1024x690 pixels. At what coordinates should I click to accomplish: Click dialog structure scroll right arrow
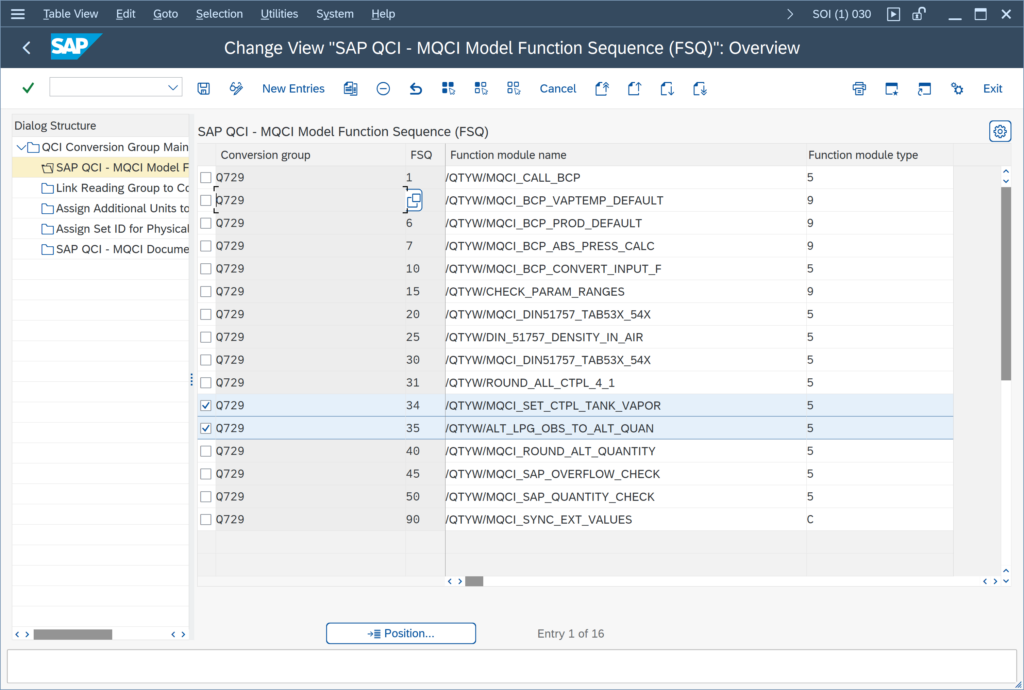(x=184, y=635)
